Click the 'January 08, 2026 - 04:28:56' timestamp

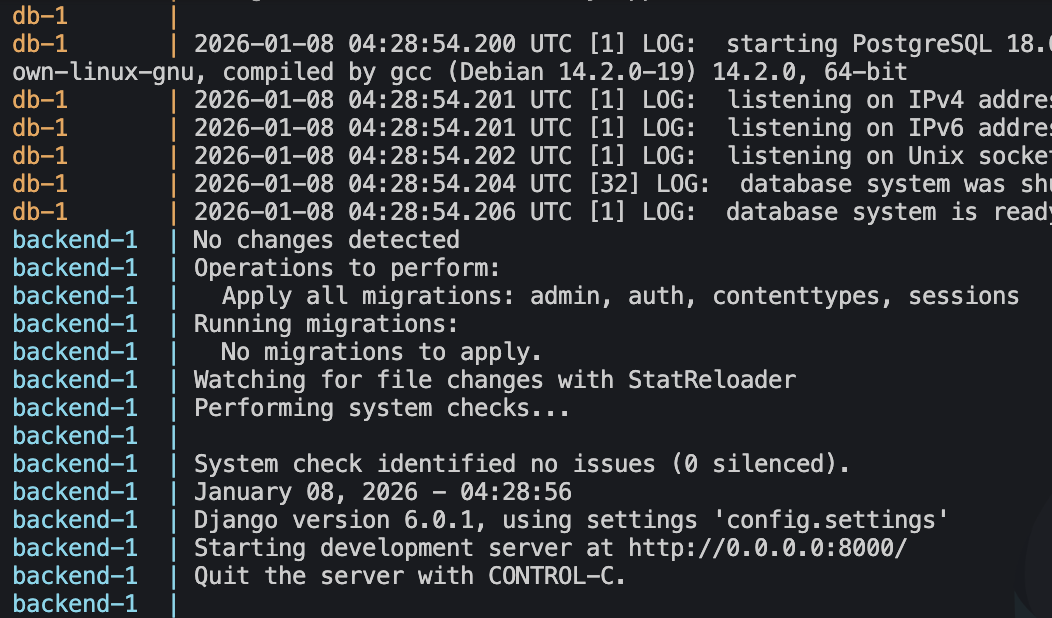point(382,492)
